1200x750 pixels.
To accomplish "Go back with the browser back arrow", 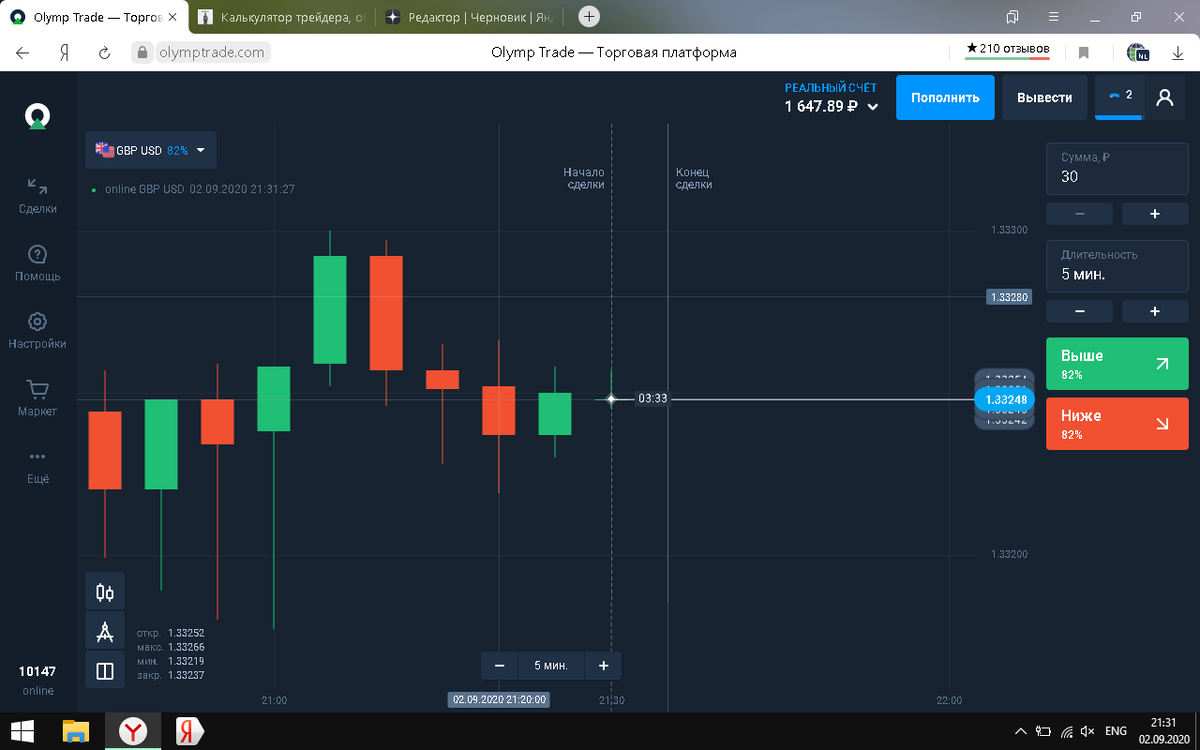I will [x=22, y=52].
